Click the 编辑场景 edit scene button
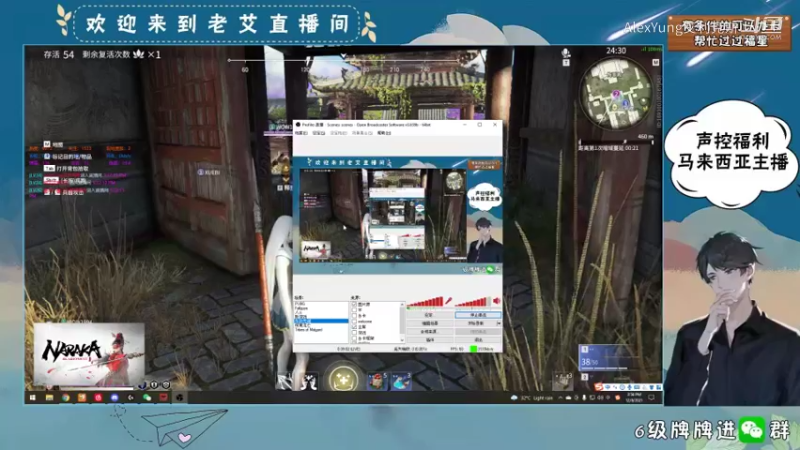Viewport: 800px width, 450px height. [x=430, y=323]
